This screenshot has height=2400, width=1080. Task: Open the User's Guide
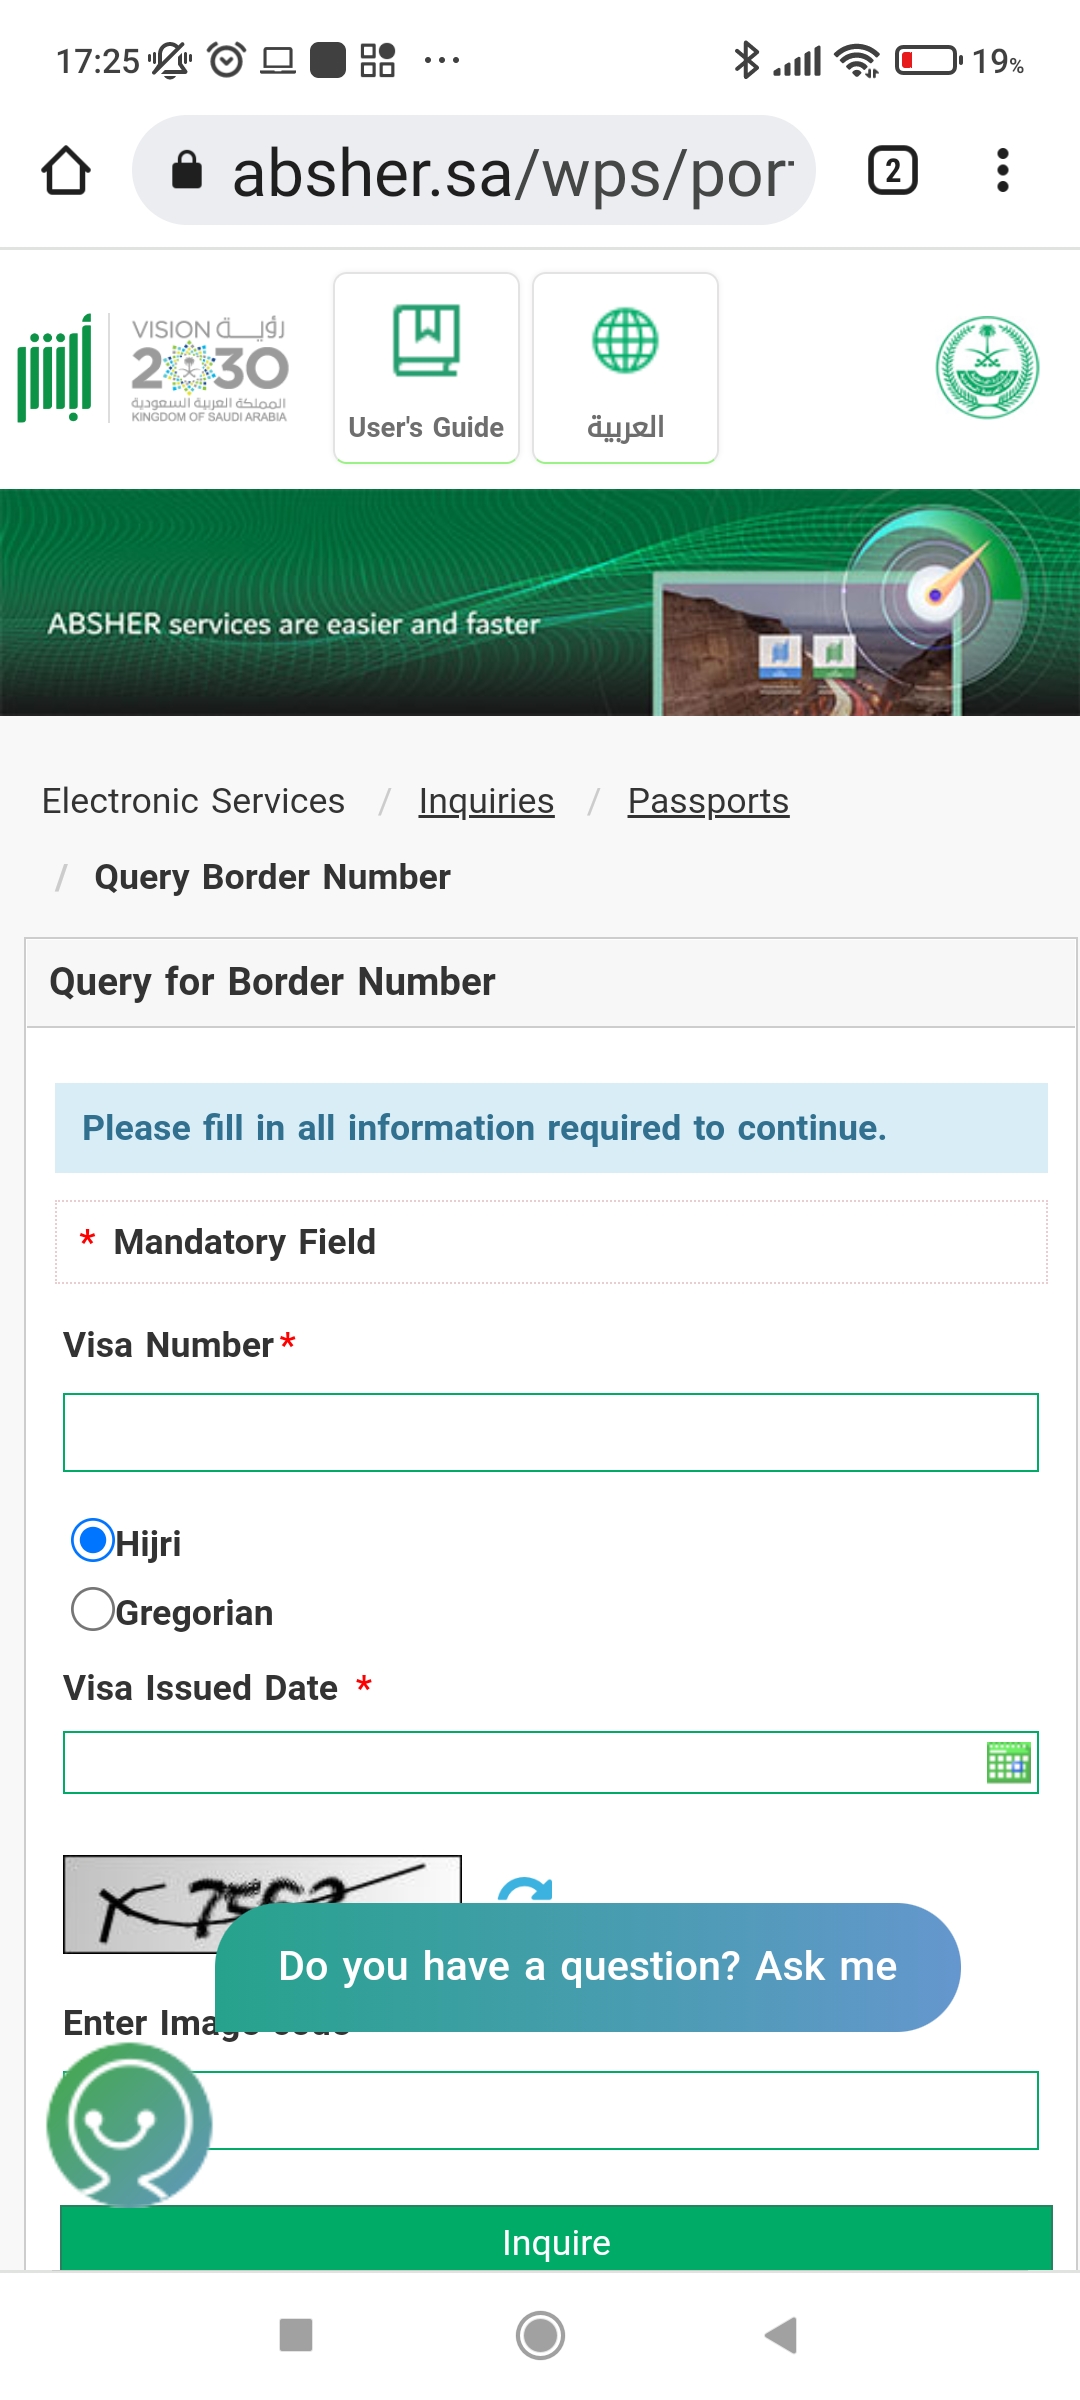pyautogui.click(x=426, y=368)
